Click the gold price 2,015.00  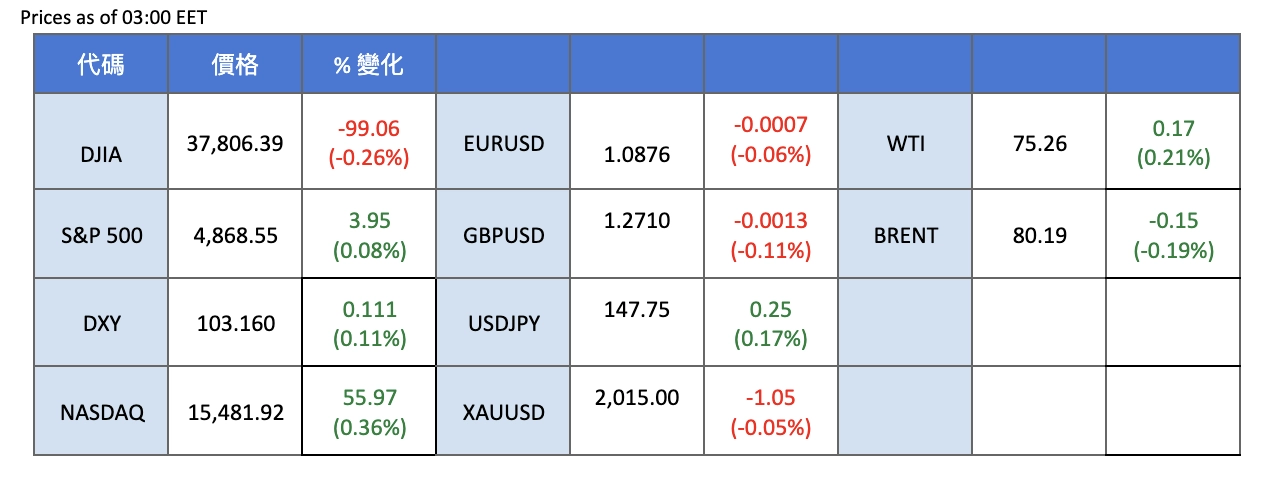[x=636, y=398]
